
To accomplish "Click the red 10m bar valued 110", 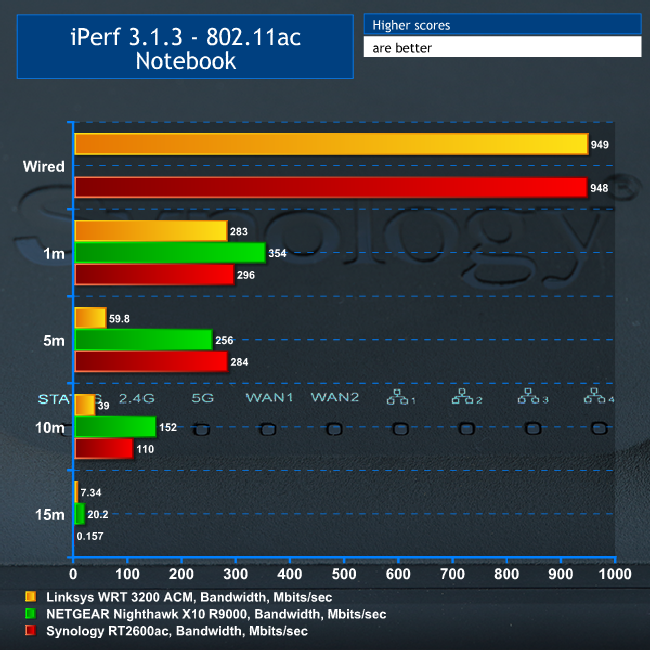I will click(104, 449).
